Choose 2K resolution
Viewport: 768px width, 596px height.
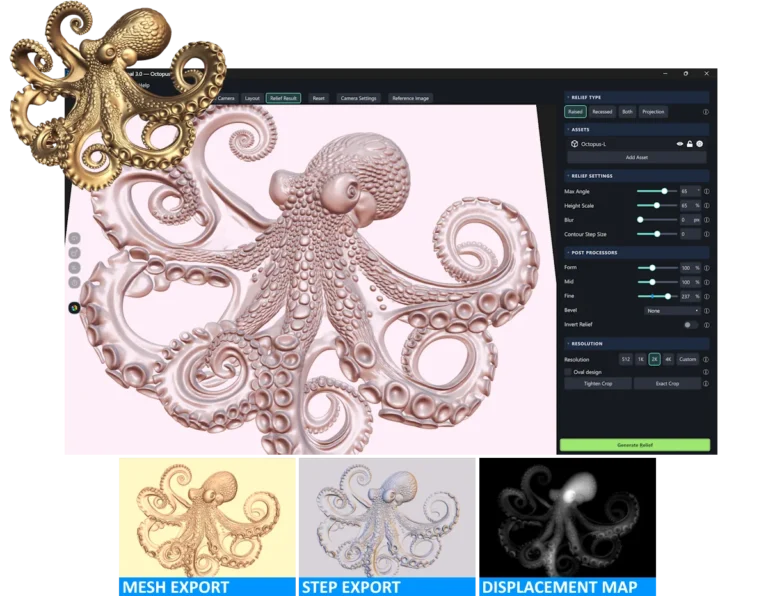654,359
